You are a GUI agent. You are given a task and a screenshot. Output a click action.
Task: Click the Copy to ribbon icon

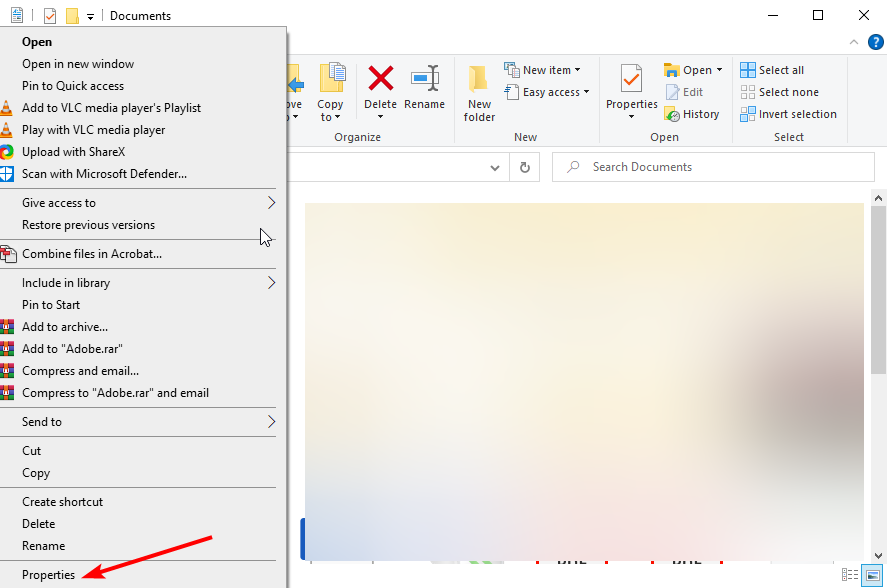(332, 78)
